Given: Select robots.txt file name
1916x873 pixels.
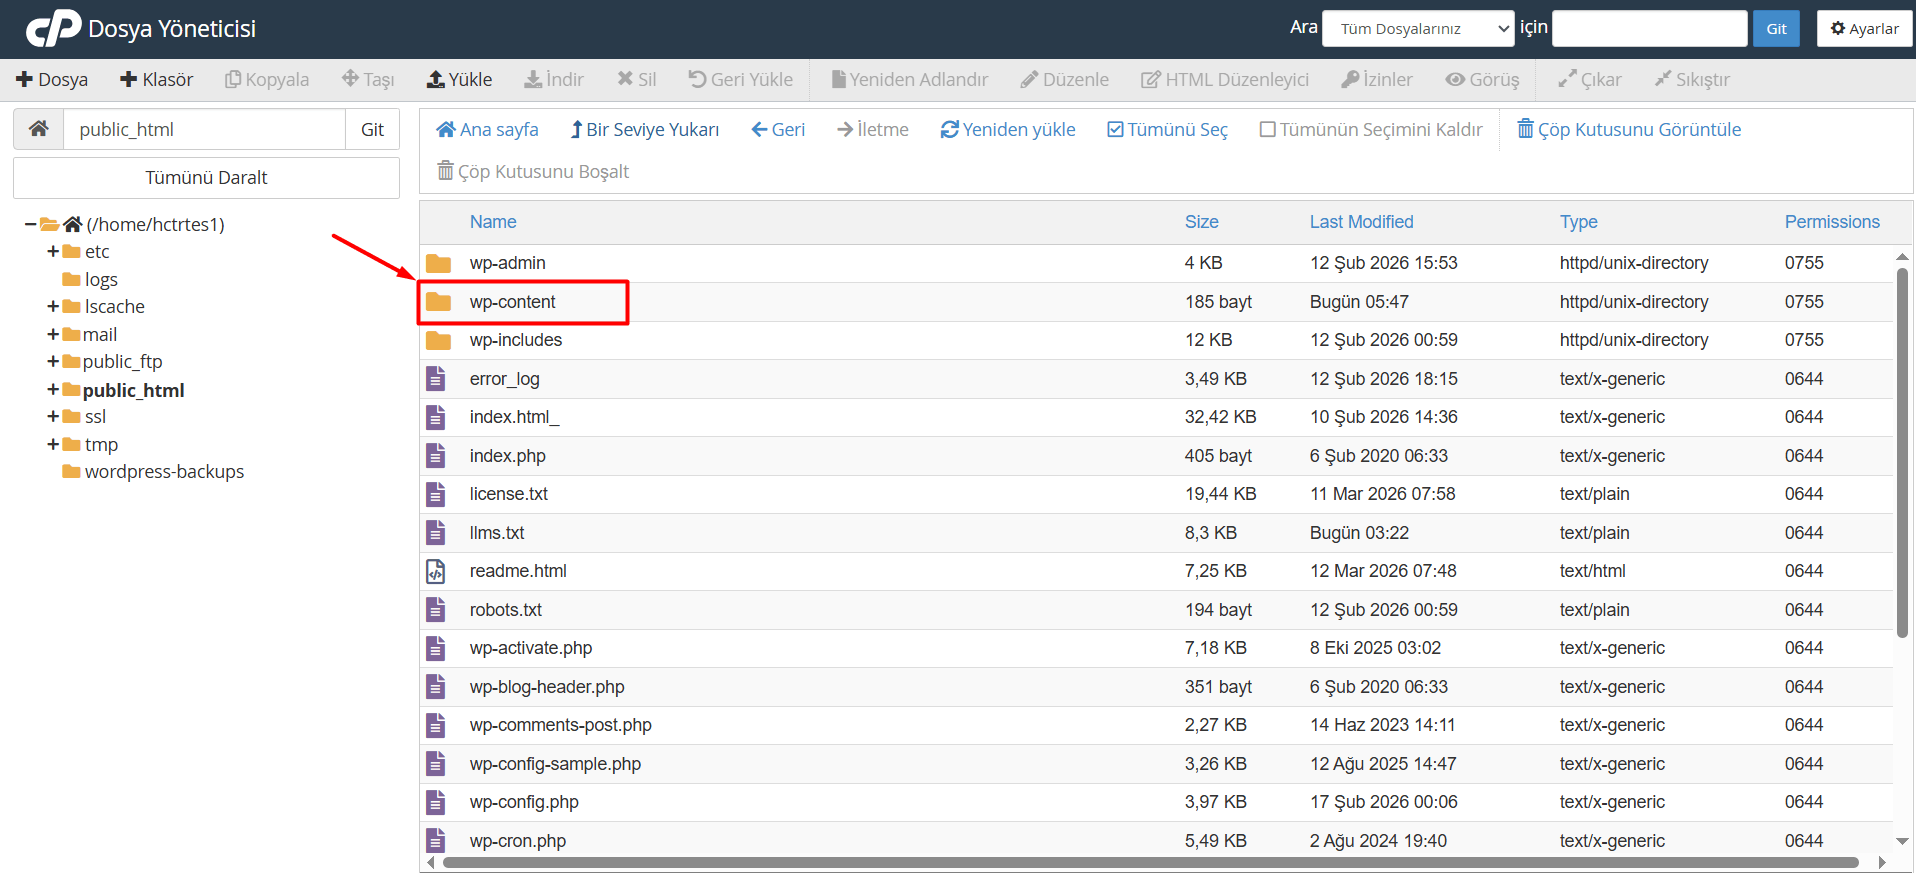Looking at the screenshot, I should point(505,610).
